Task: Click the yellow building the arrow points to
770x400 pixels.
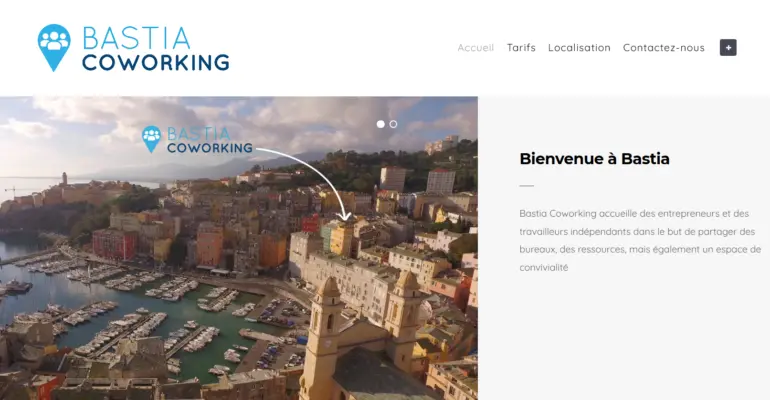Action: tap(341, 238)
